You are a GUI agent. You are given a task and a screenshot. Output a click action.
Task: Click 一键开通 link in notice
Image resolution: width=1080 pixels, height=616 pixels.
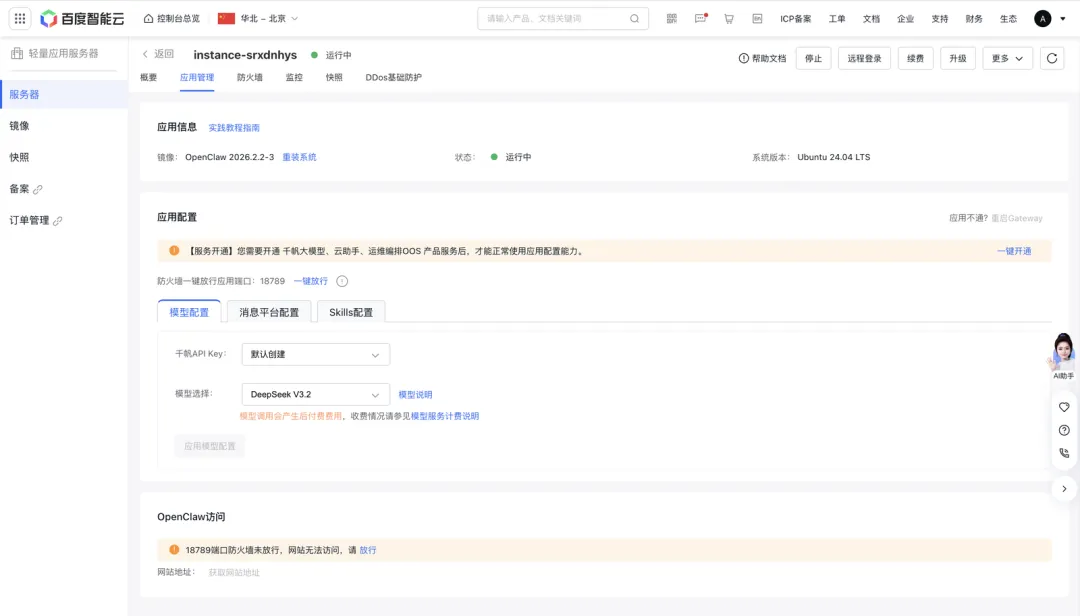pyautogui.click(x=1014, y=251)
